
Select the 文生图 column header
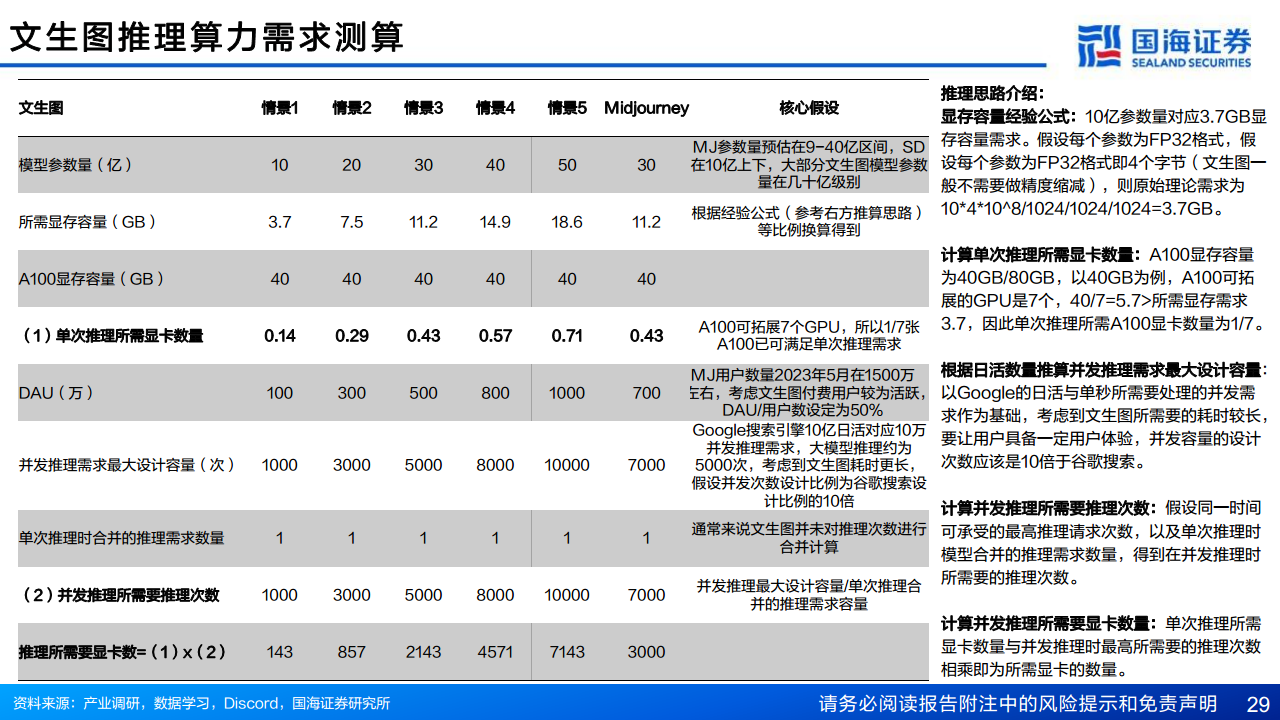pyautogui.click(x=41, y=108)
